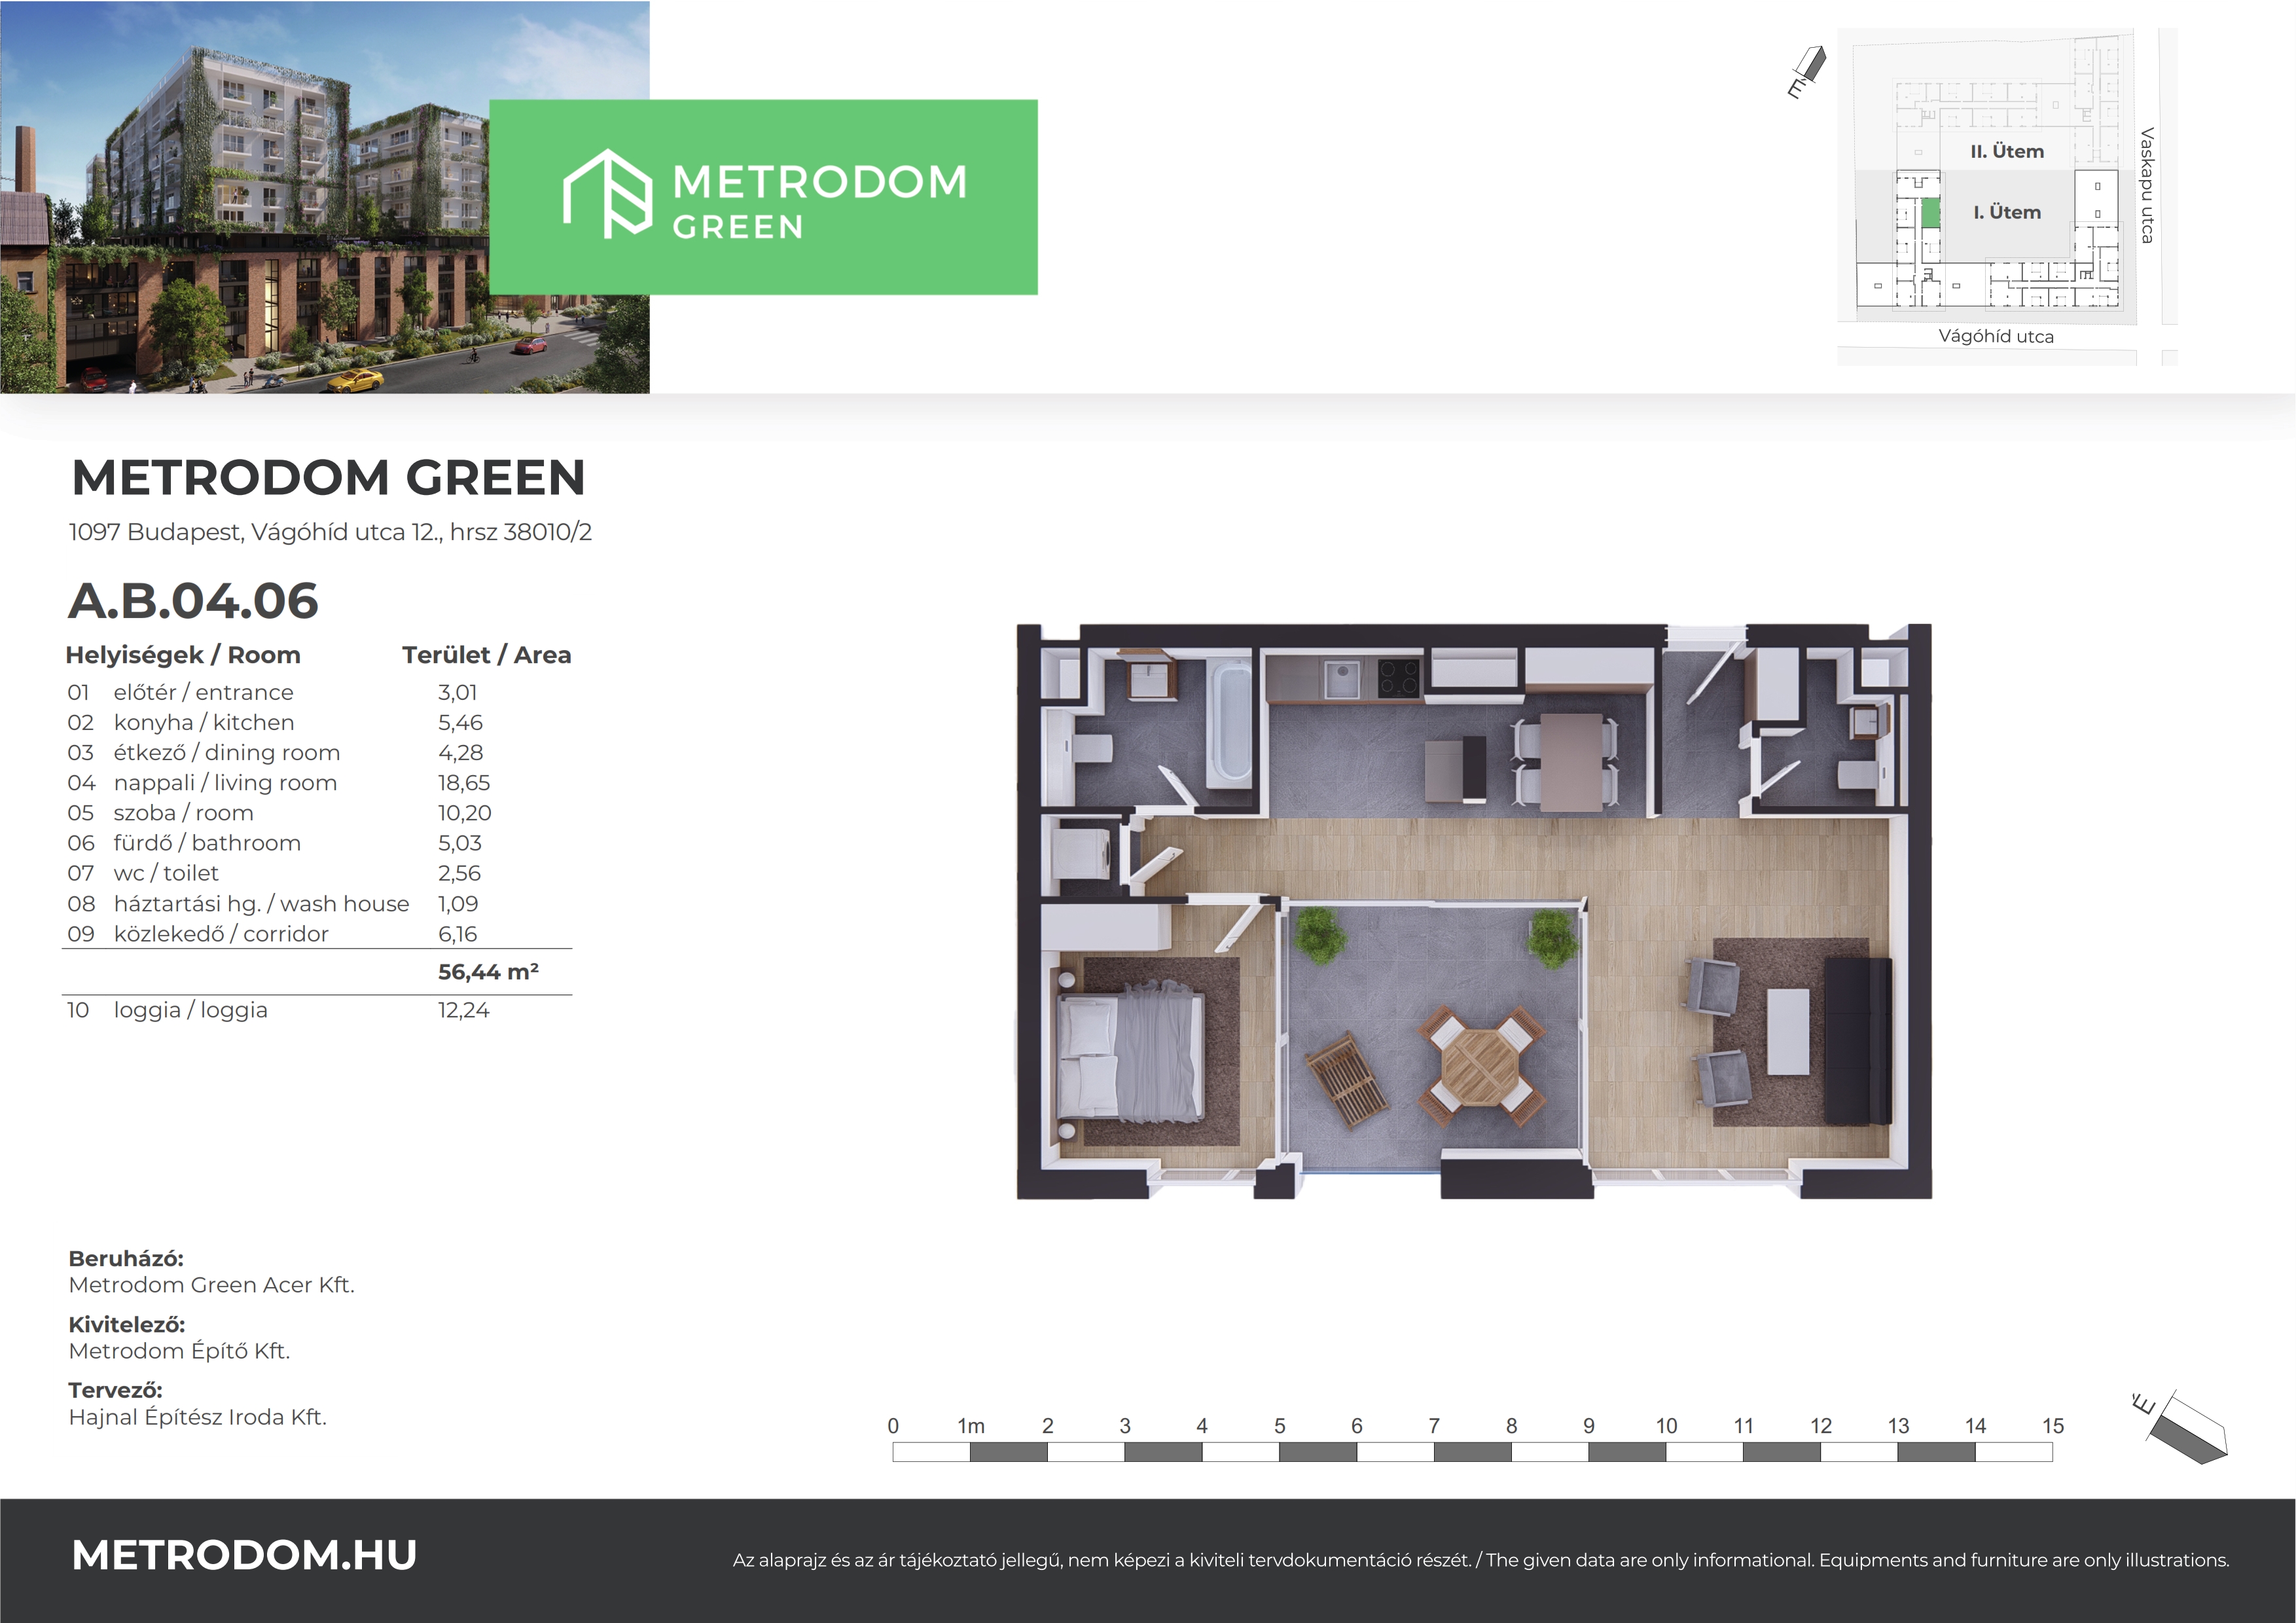2296x1623 pixels.
Task: Click the Metrodom Green logo banner
Action: [x=763, y=197]
